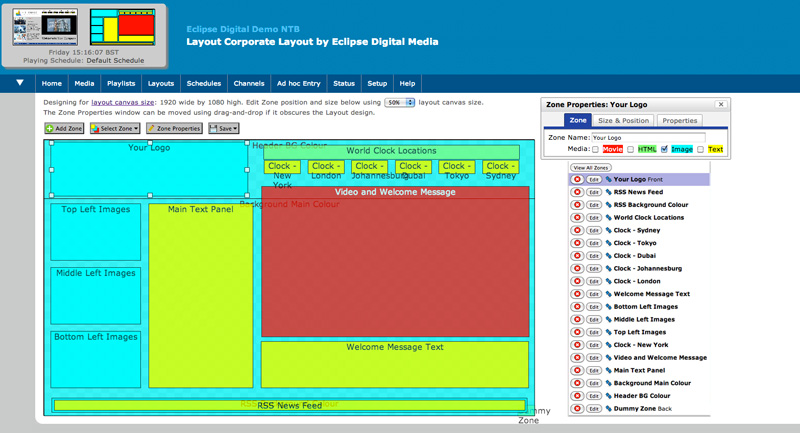Image resolution: width=800 pixels, height=433 pixels.
Task: Tick the HTML media checkbox
Action: (x=631, y=149)
